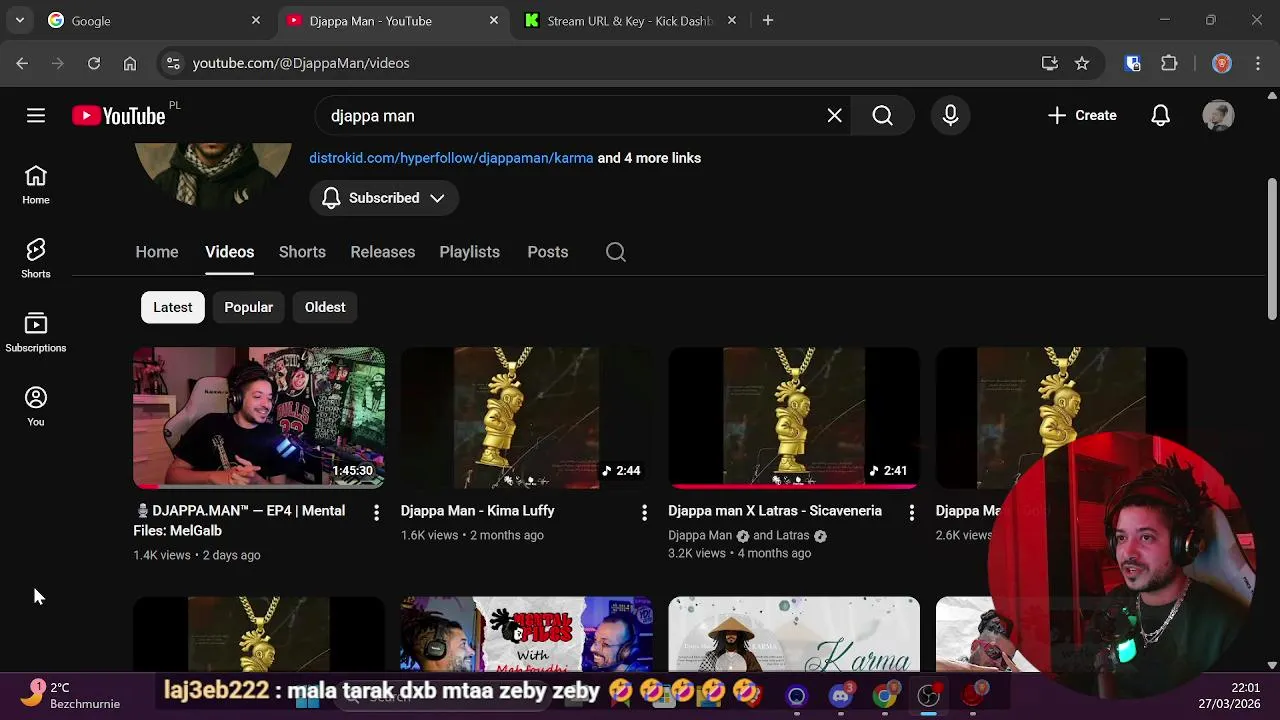This screenshot has width=1280, height=720.
Task: Open options menu for Sicaveneria video
Action: pos(911,513)
